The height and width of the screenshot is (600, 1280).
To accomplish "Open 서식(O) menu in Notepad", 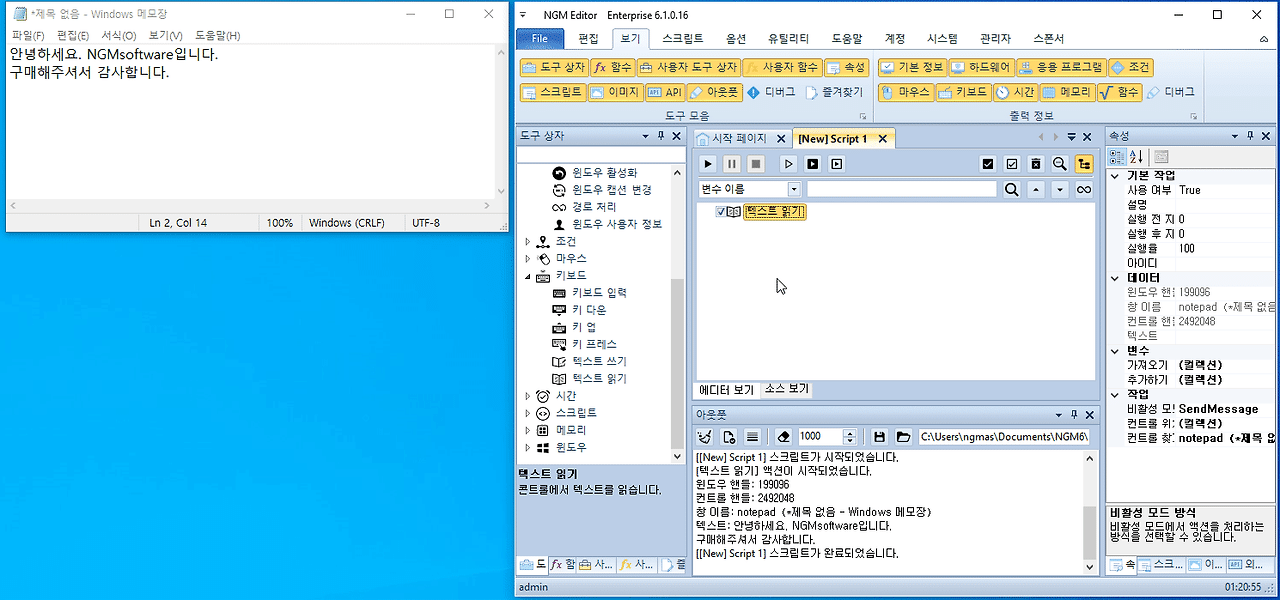I will (x=118, y=36).
